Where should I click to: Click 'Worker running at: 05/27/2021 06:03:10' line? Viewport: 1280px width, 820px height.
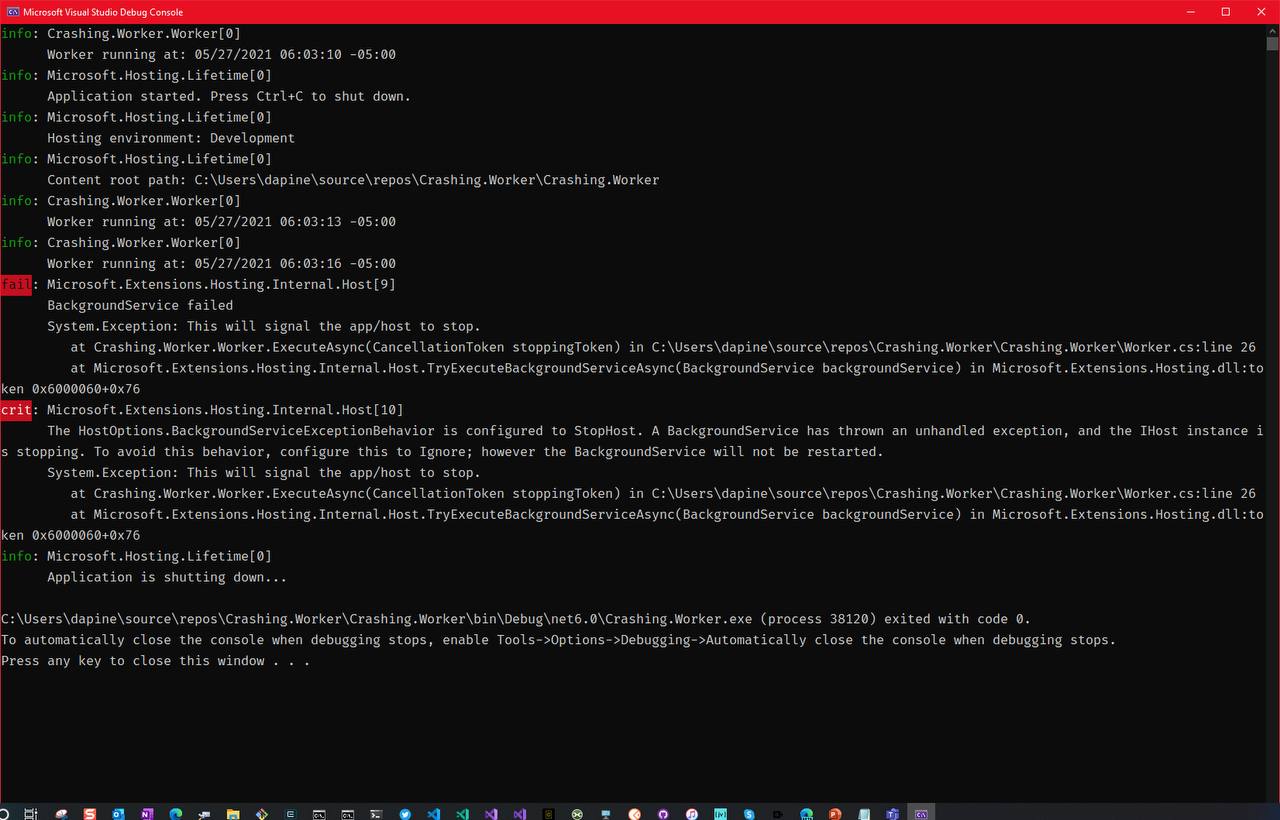pyautogui.click(x=221, y=54)
